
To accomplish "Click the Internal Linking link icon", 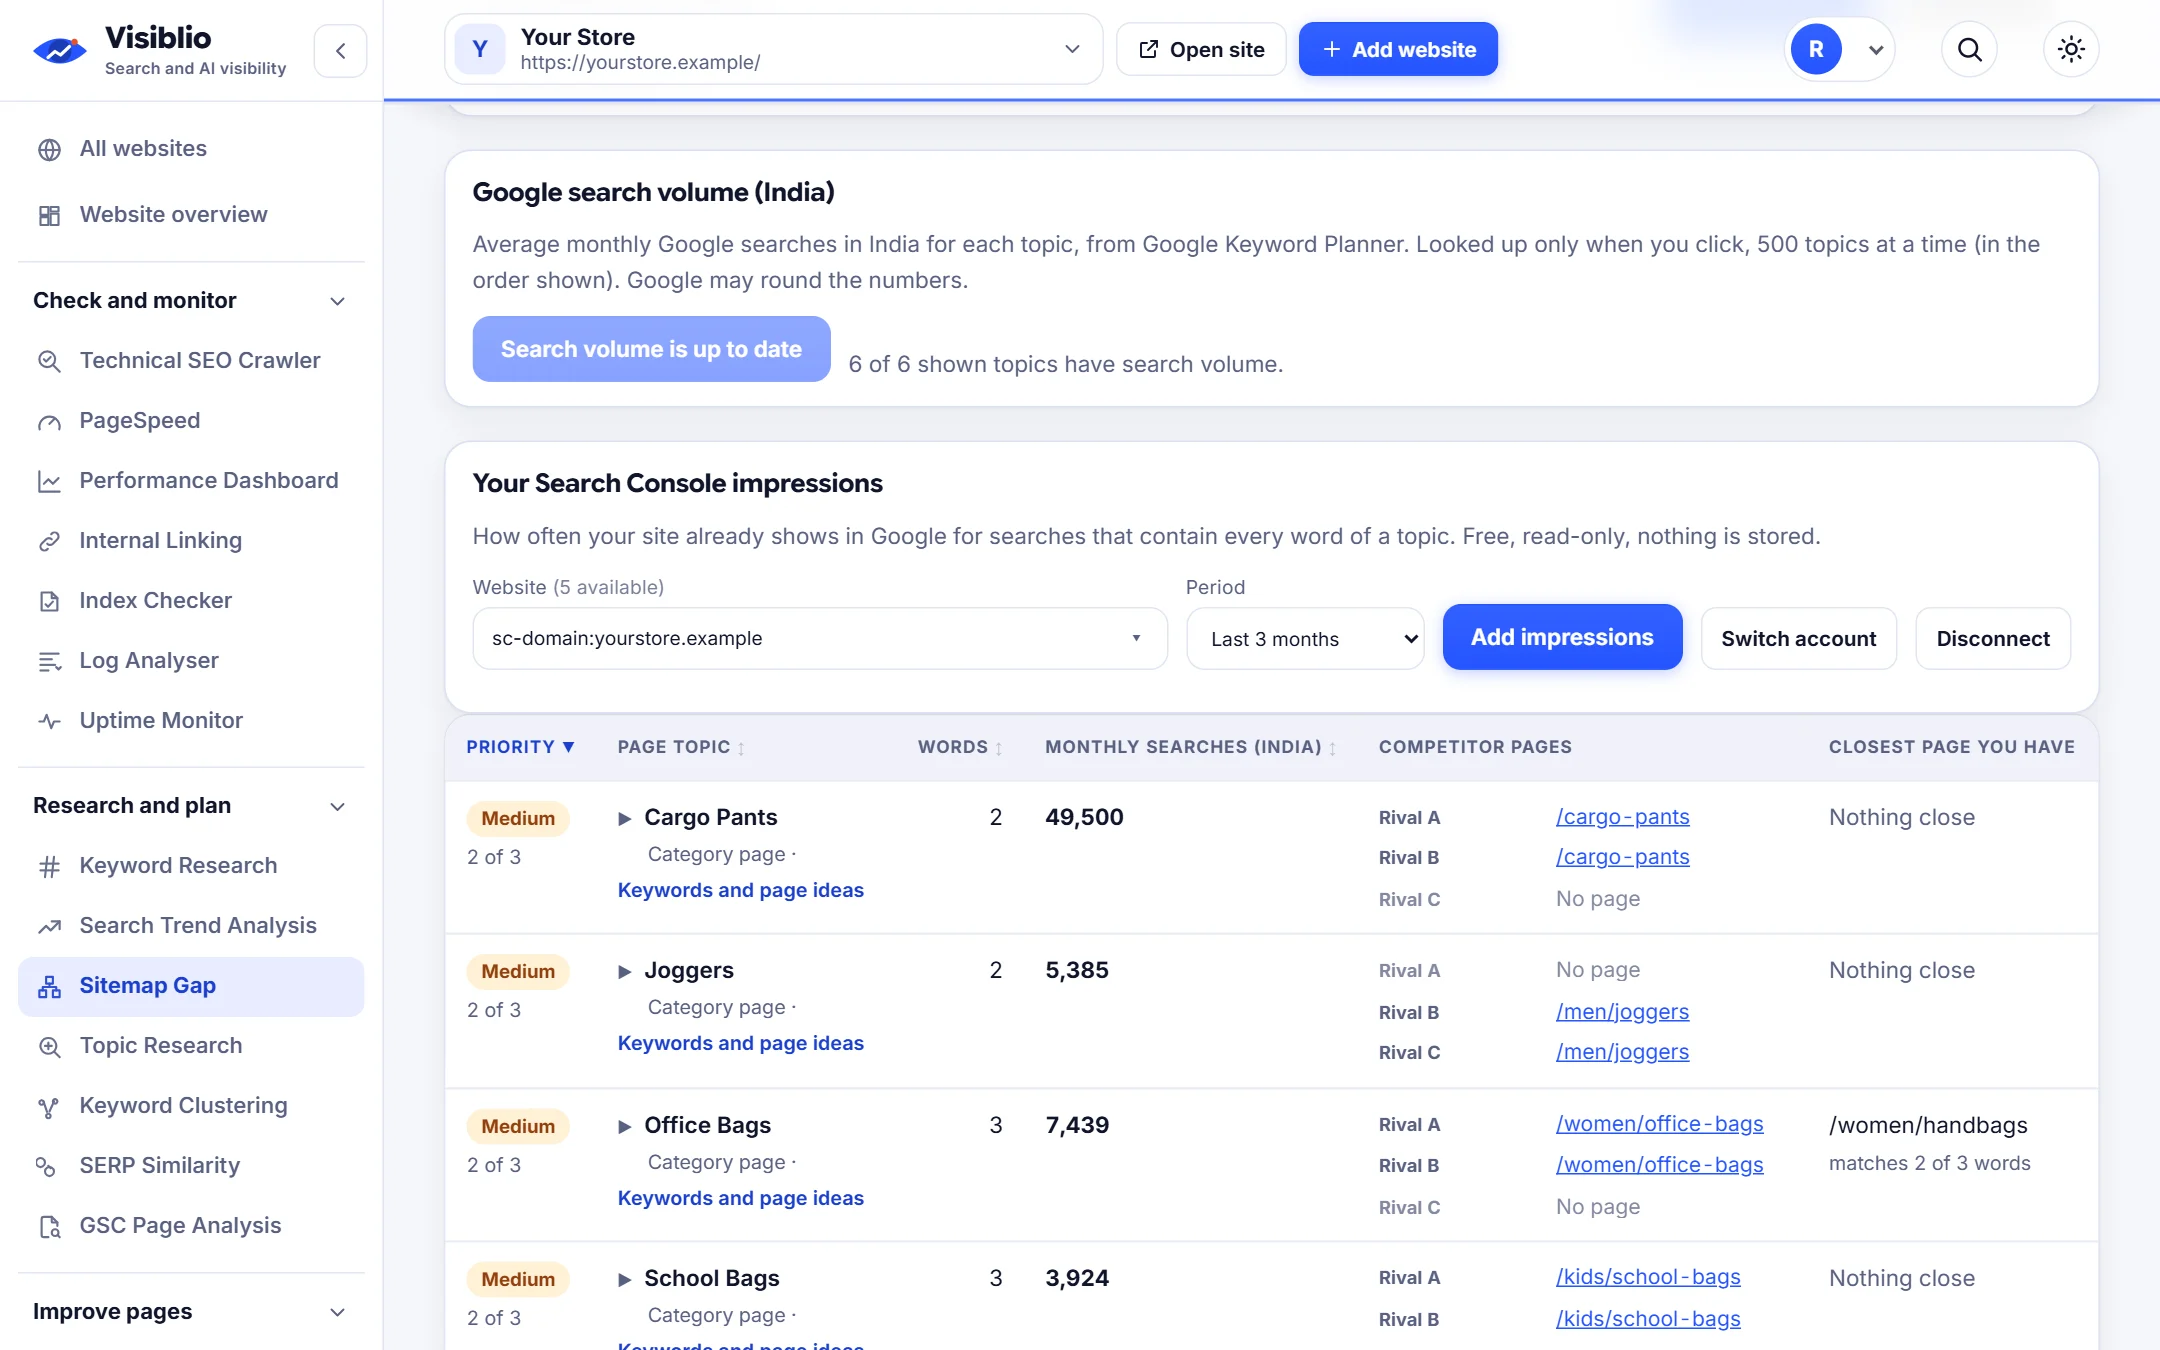I will [49, 542].
